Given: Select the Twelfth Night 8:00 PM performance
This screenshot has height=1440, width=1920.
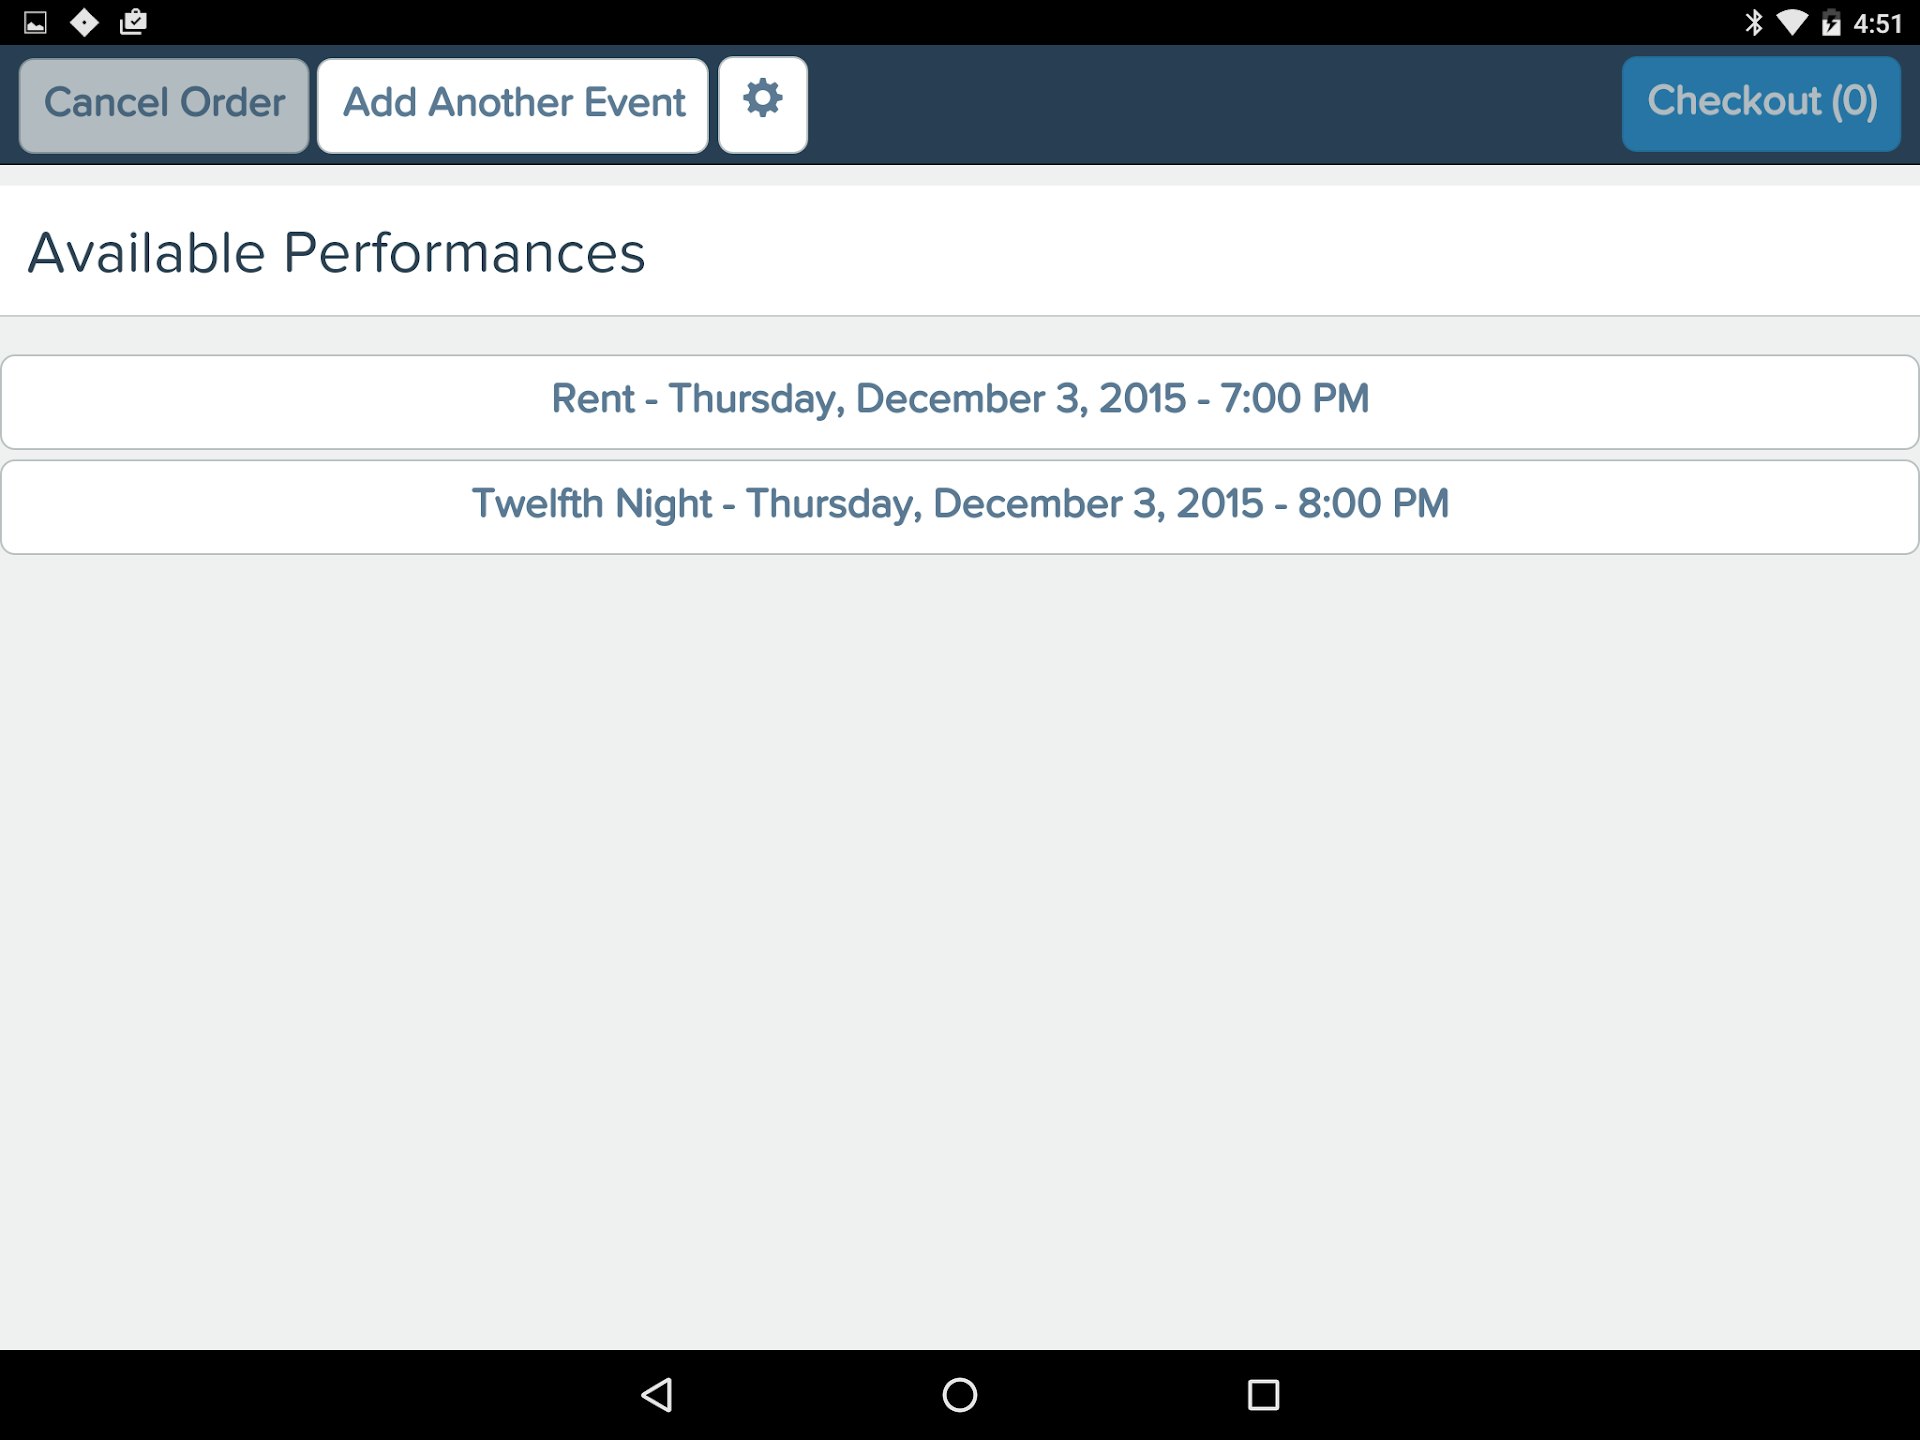Looking at the screenshot, I should click(959, 505).
